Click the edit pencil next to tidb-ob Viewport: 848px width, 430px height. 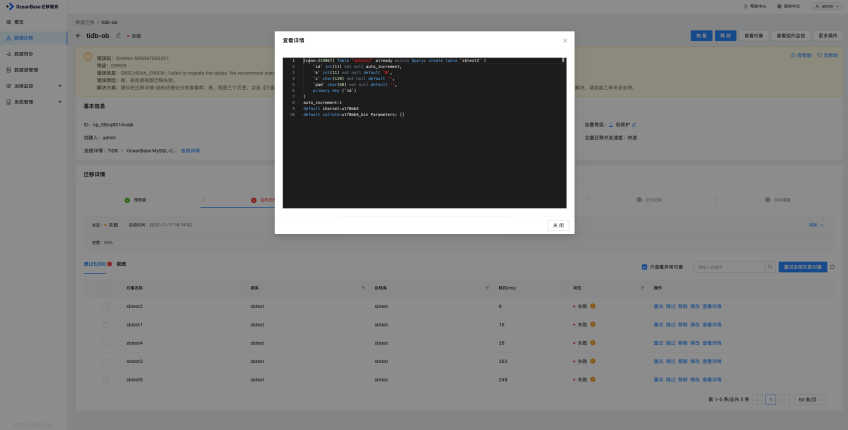[x=118, y=36]
